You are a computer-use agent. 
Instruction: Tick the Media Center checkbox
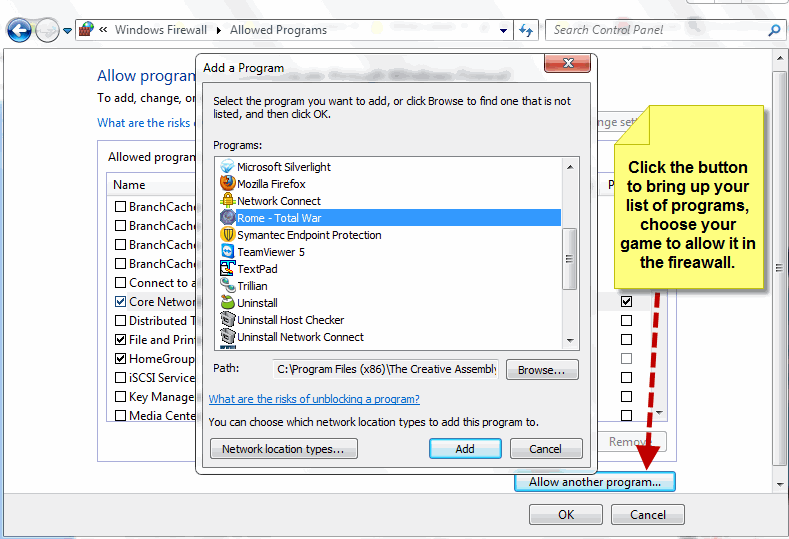point(120,416)
